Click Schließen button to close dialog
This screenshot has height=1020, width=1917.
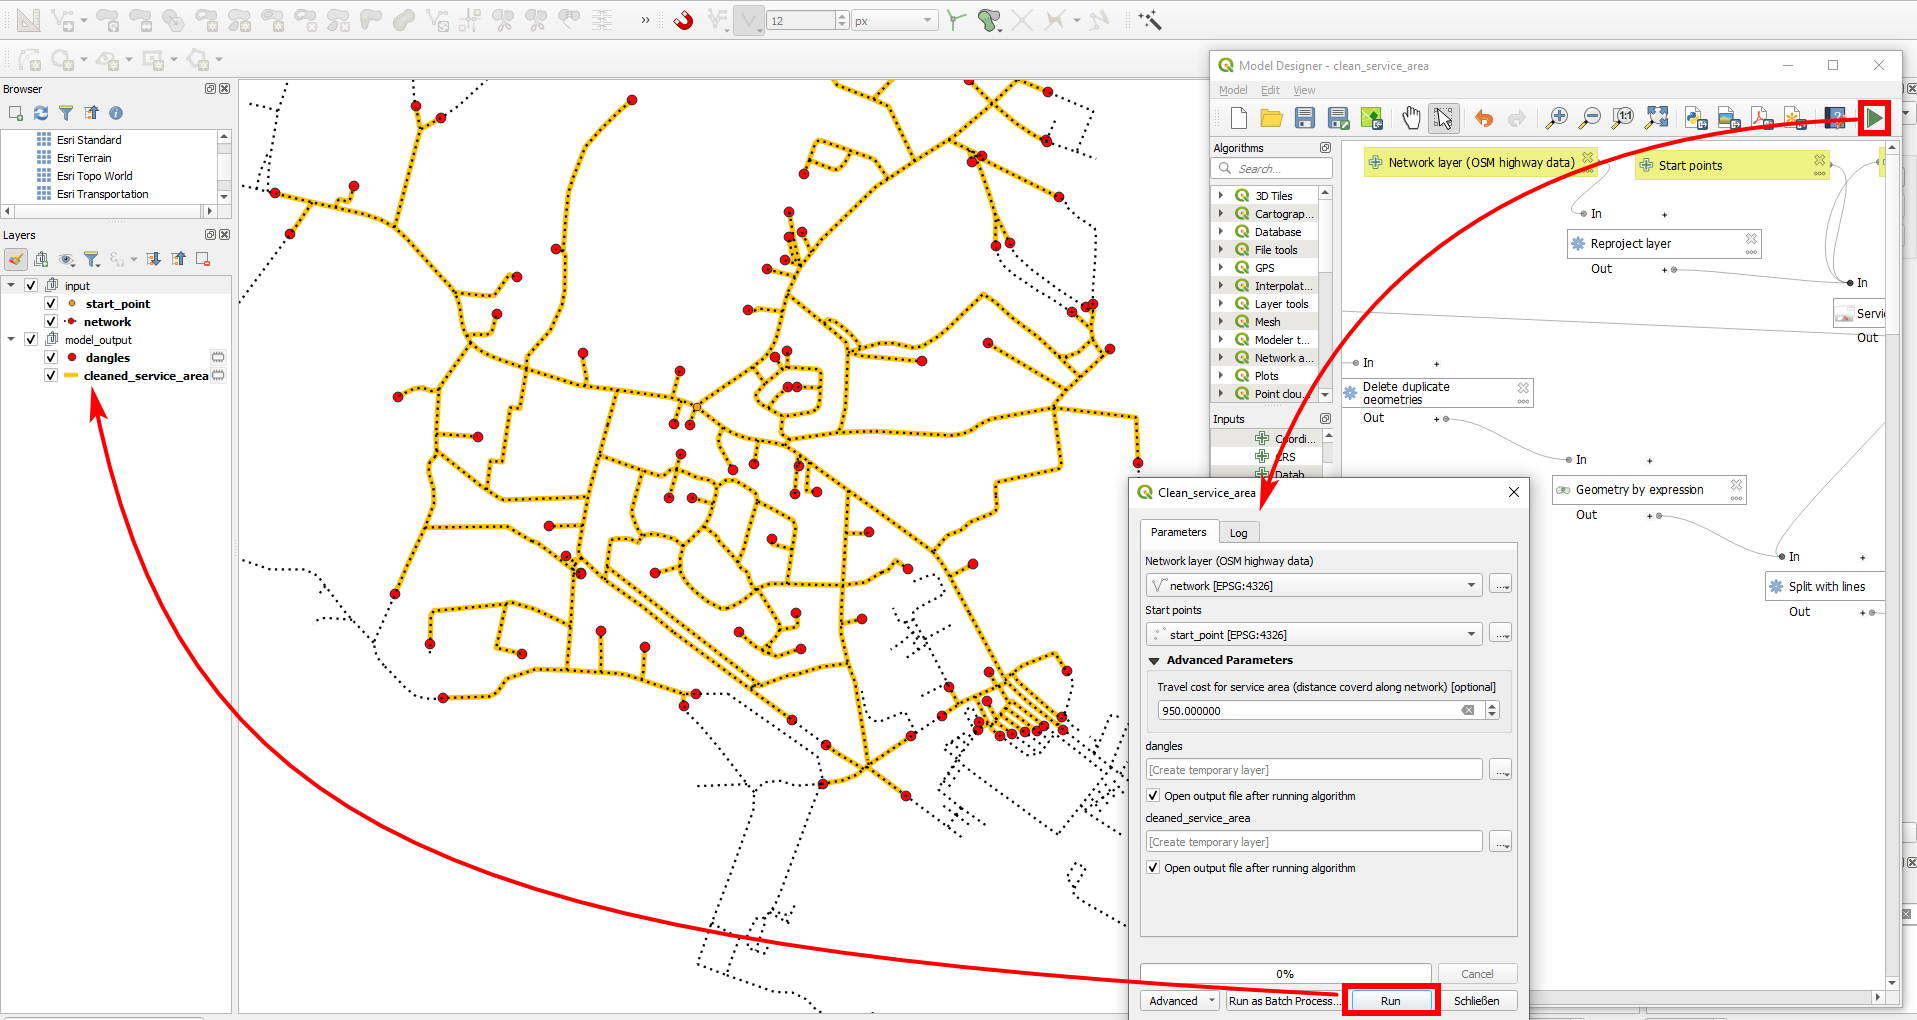1476,1001
